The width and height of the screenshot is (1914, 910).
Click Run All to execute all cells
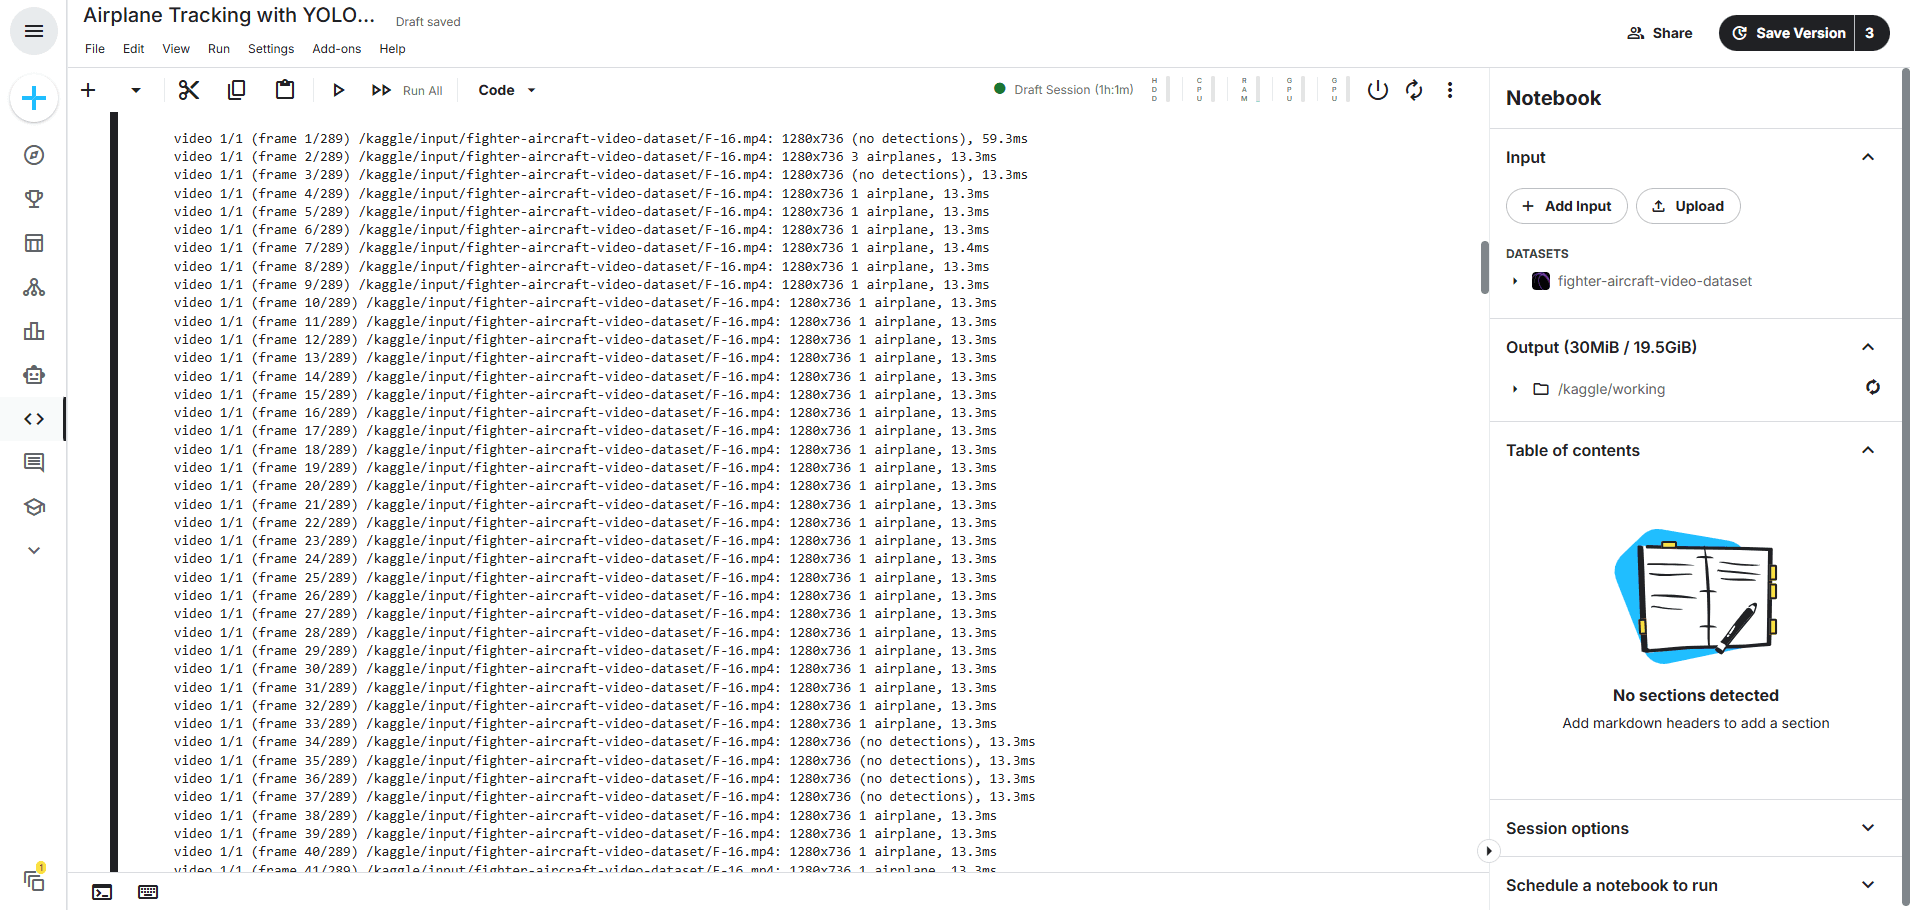click(x=407, y=90)
